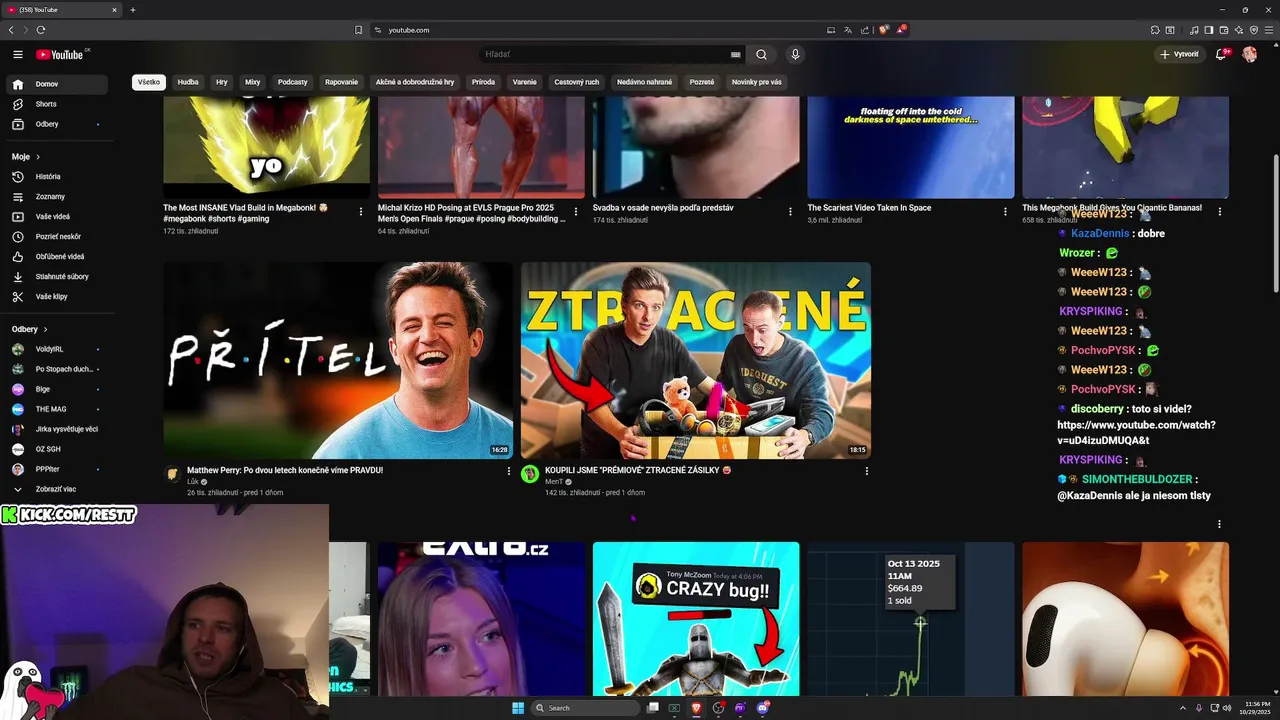The height and width of the screenshot is (720, 1280).
Task: Open a new browser tab
Action: coord(133,10)
